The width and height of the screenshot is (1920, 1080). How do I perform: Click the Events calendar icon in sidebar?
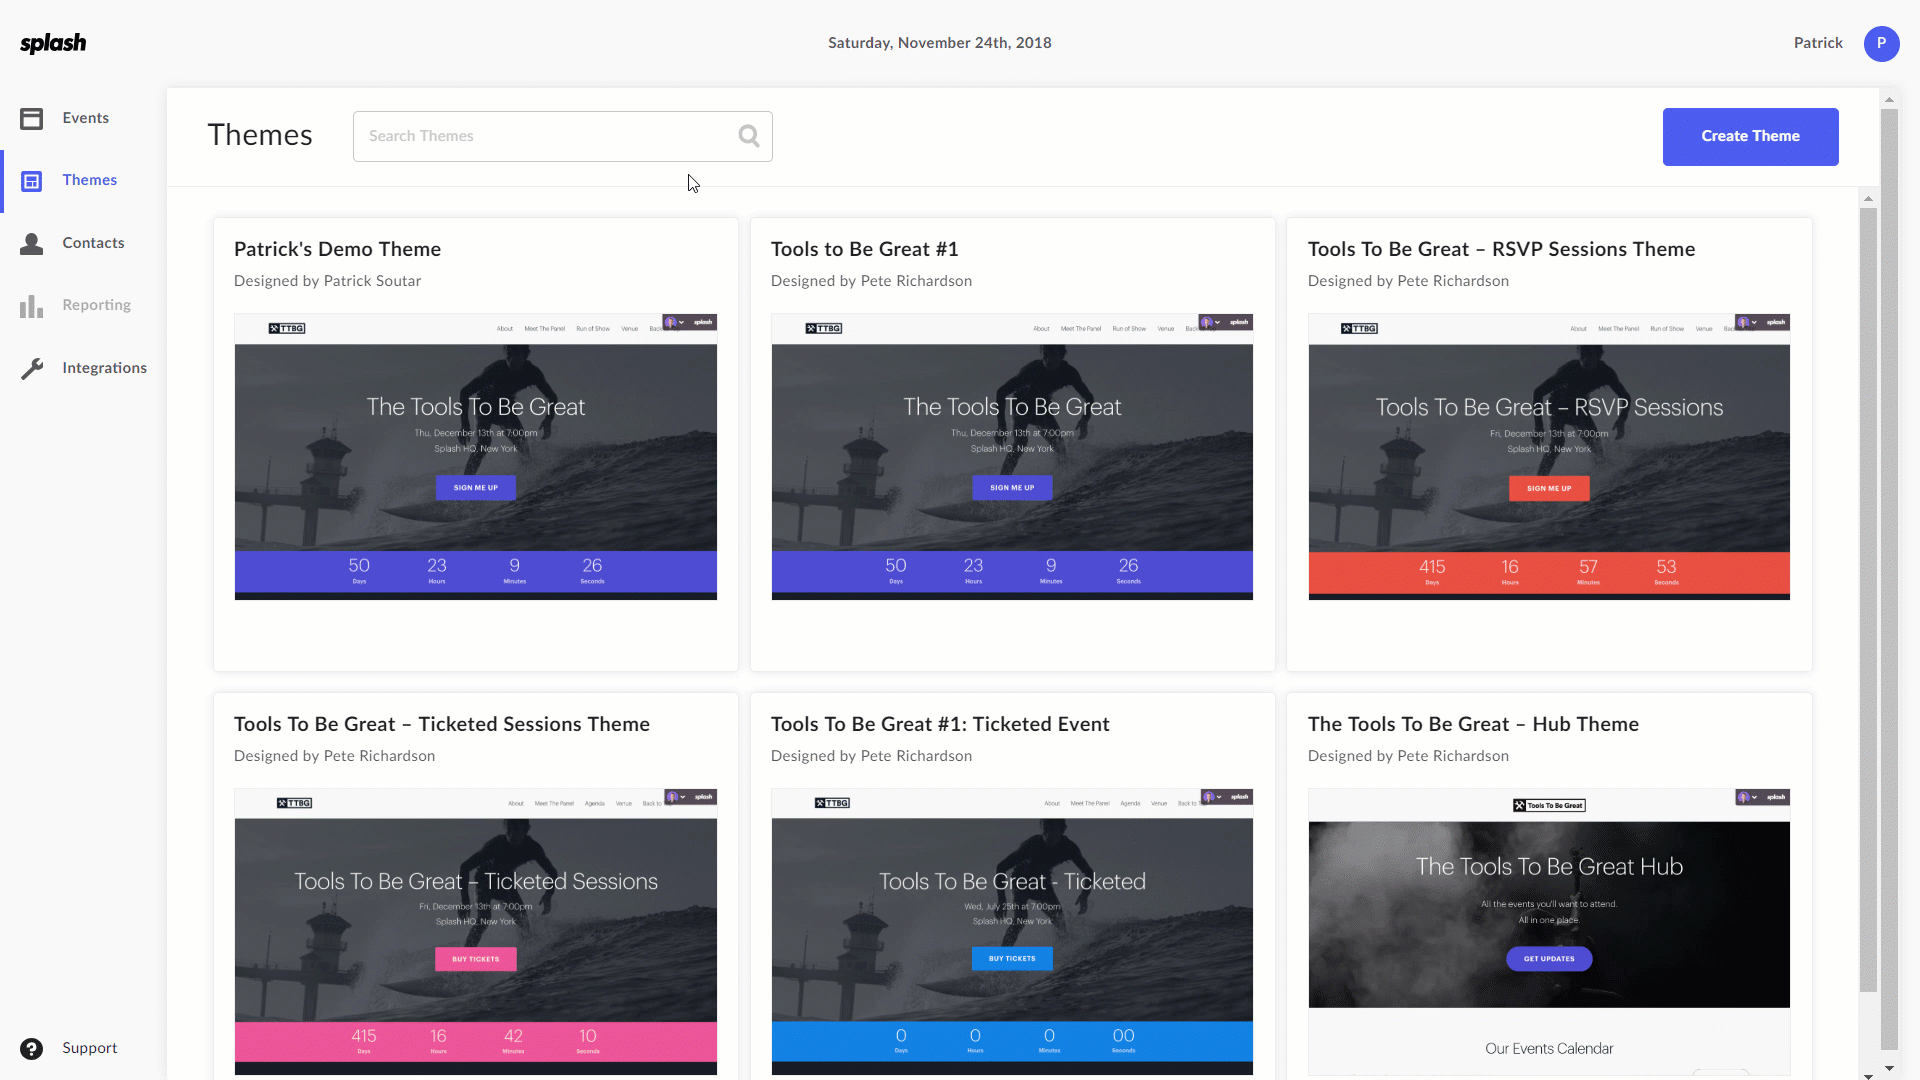pyautogui.click(x=31, y=118)
